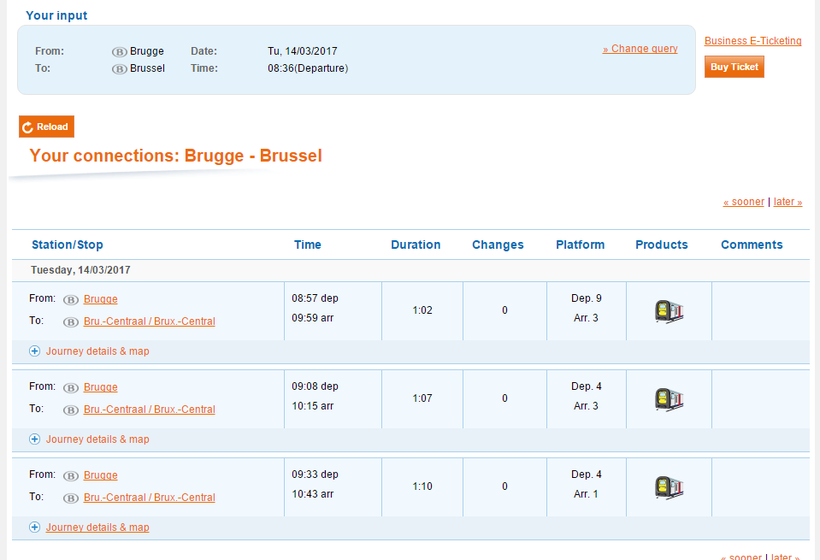Open Journey details & map for 09:33 train
The image size is (820, 560).
pos(97,527)
